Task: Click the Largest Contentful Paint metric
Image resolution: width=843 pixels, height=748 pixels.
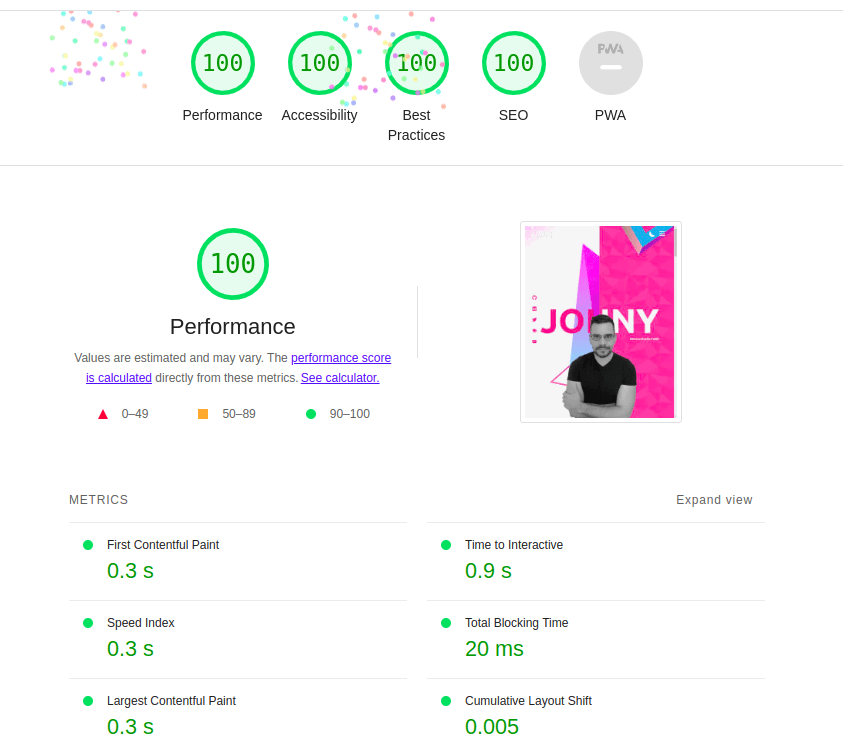Action: [x=171, y=701]
